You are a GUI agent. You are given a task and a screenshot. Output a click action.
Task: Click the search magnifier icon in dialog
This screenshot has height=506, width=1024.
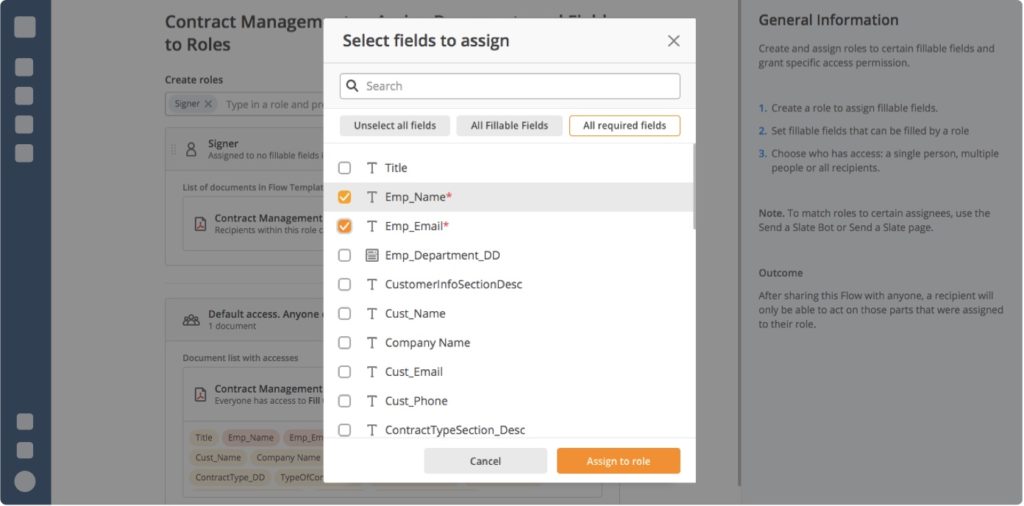[x=352, y=86]
